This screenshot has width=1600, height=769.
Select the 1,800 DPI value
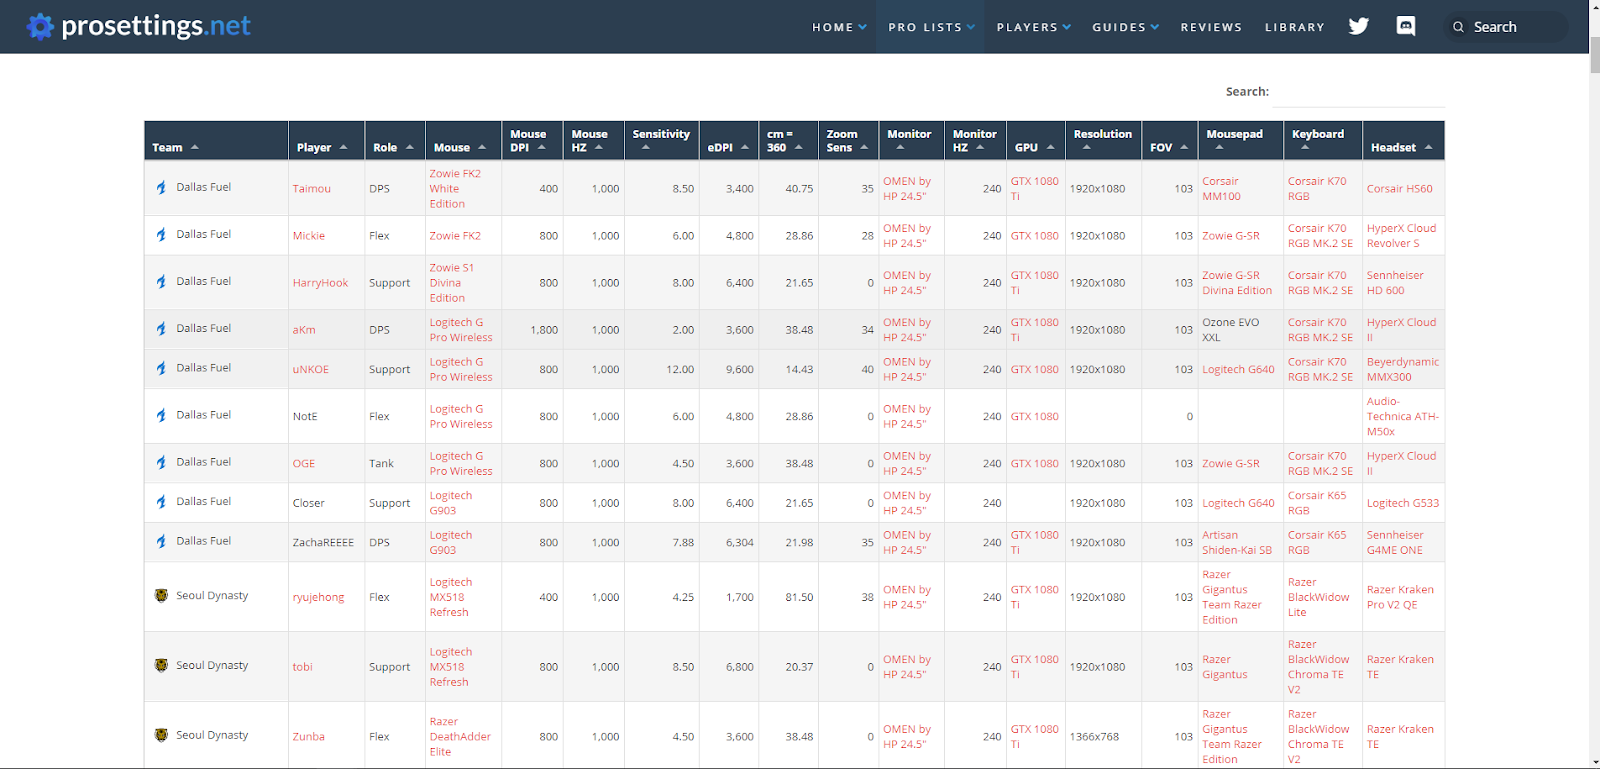coord(544,329)
